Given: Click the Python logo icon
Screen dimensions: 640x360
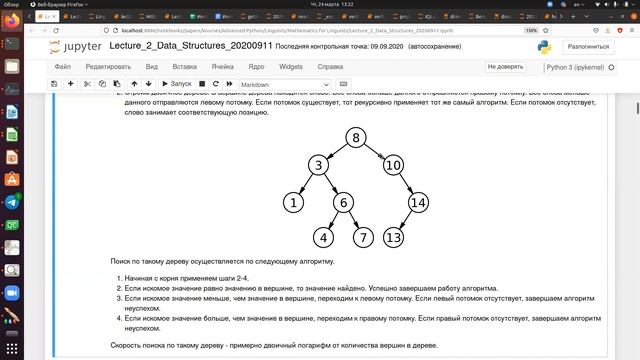Looking at the screenshot, I should pyautogui.click(x=544, y=47).
